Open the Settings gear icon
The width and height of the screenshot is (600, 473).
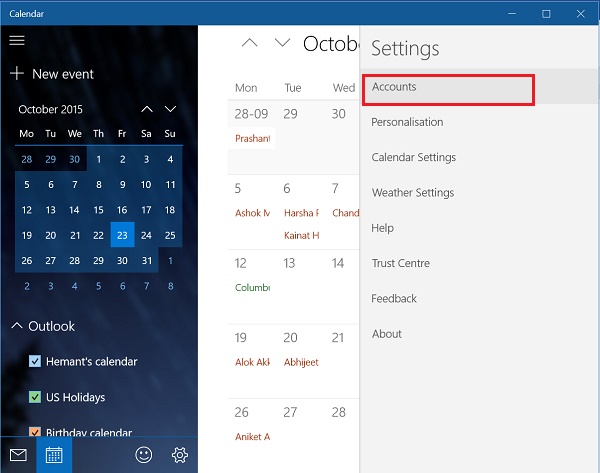tap(180, 455)
